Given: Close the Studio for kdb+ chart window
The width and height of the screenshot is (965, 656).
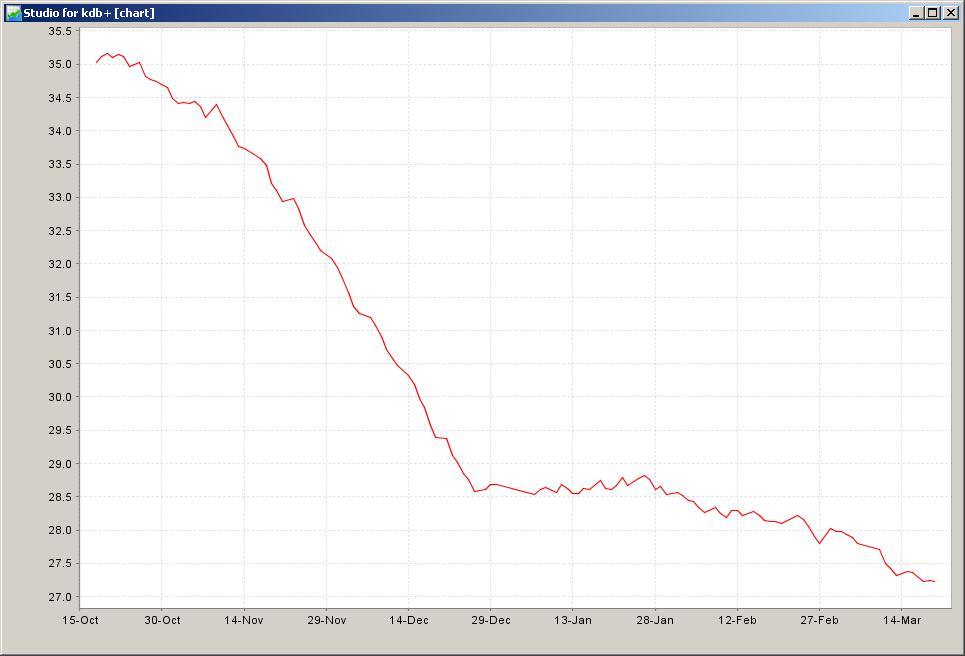Looking at the screenshot, I should [x=950, y=12].
